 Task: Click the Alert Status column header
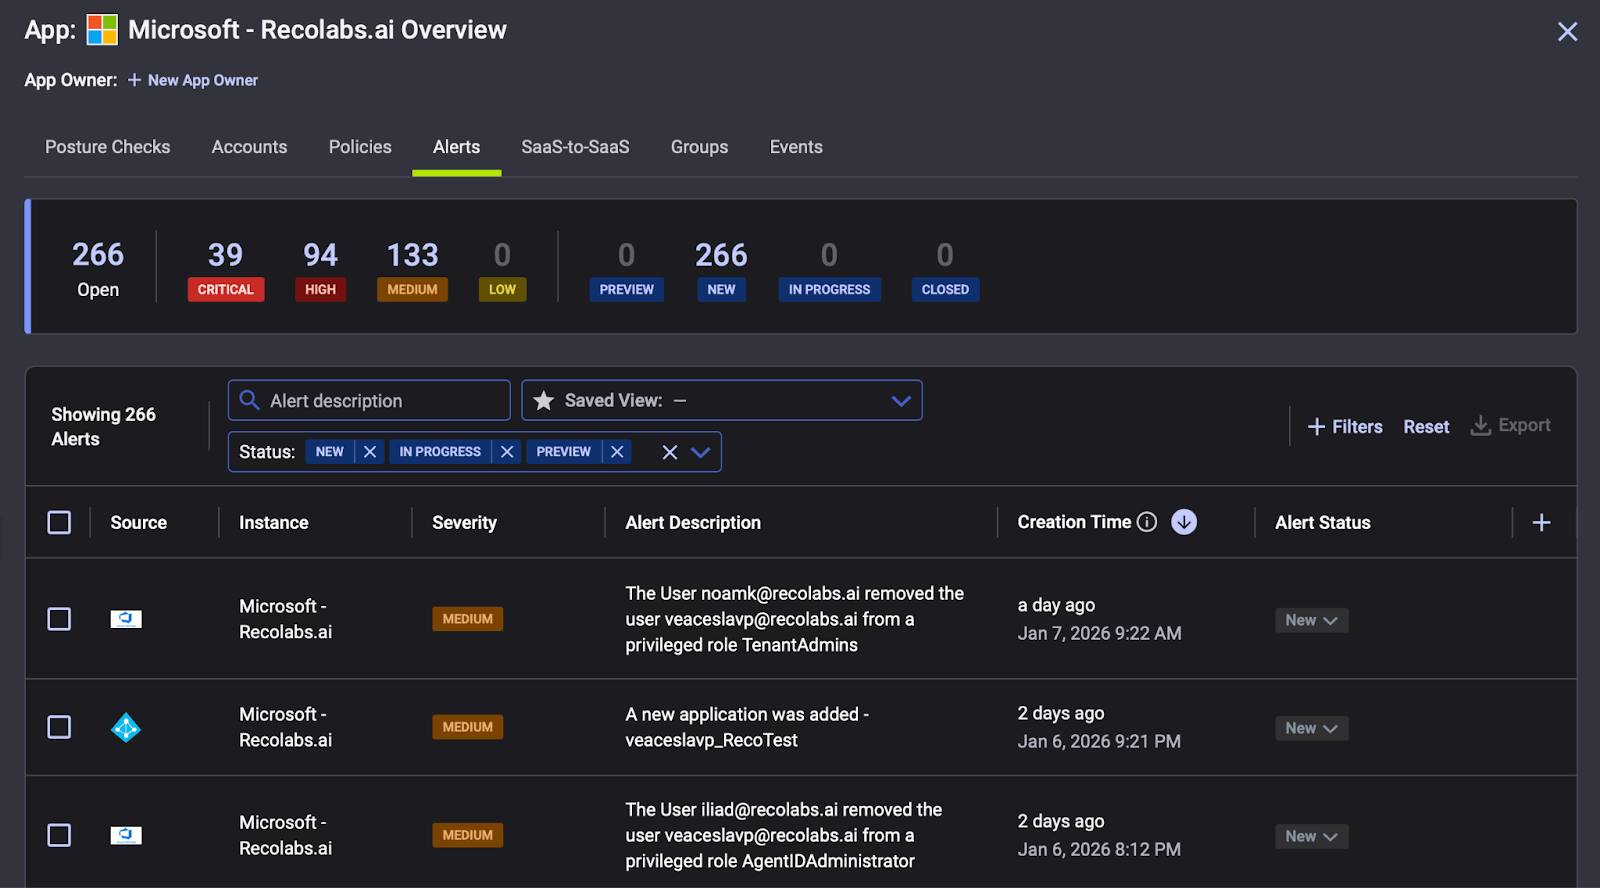tap(1322, 522)
